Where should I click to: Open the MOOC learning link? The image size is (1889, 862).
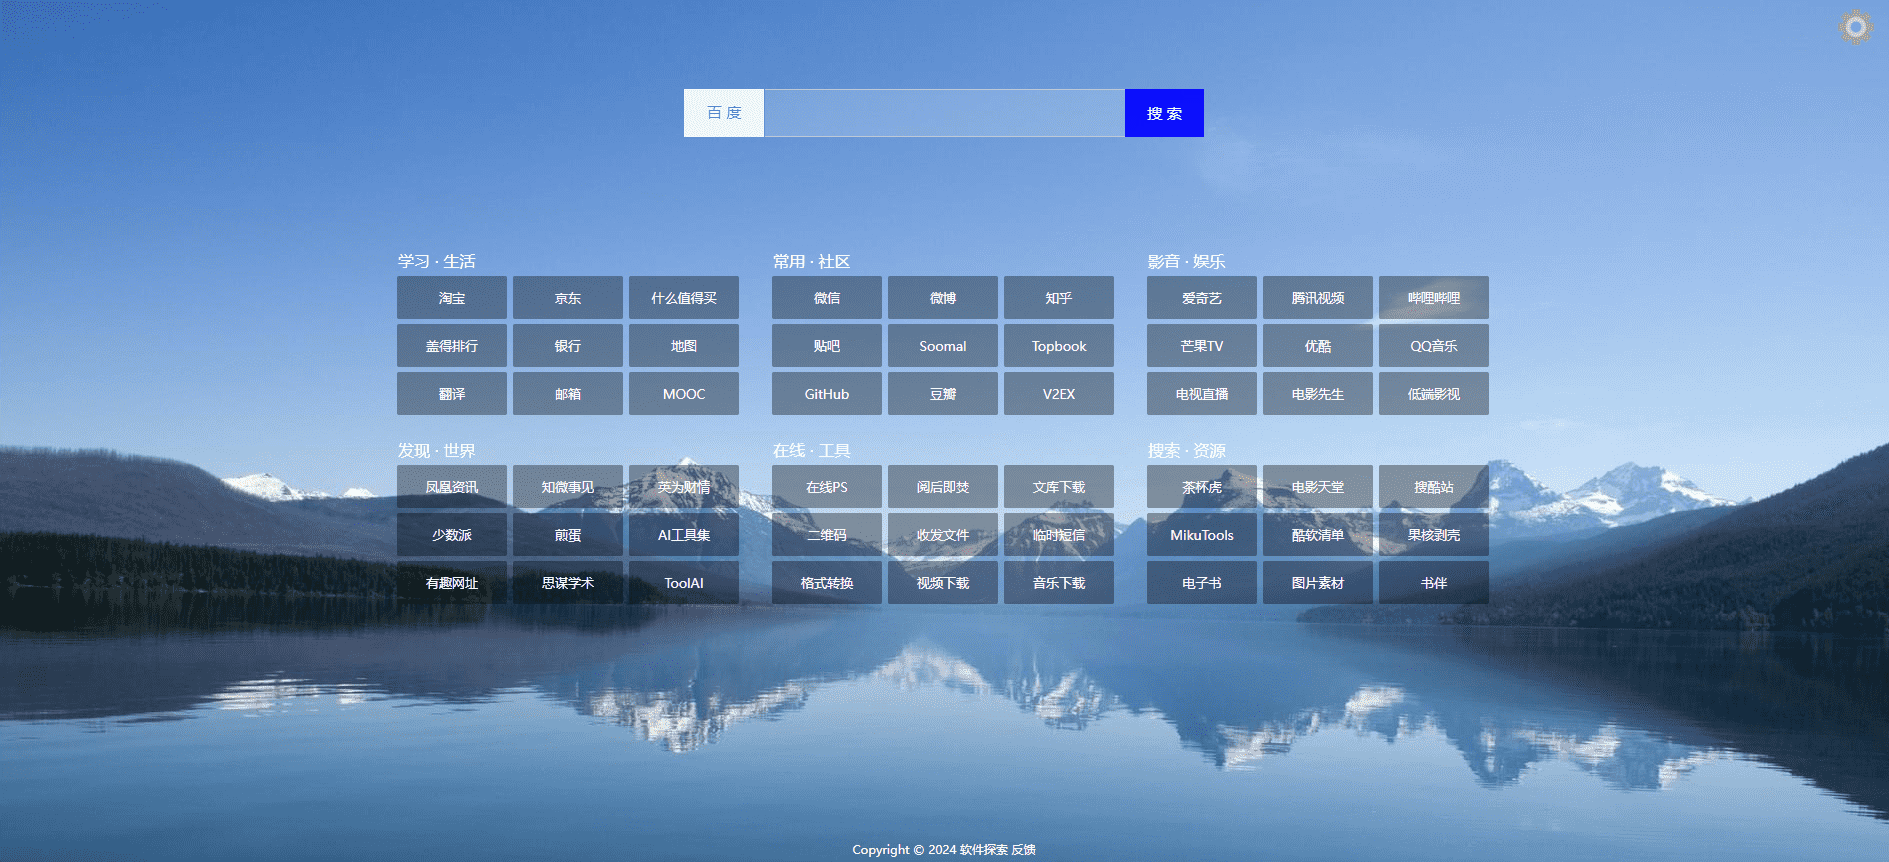click(684, 394)
